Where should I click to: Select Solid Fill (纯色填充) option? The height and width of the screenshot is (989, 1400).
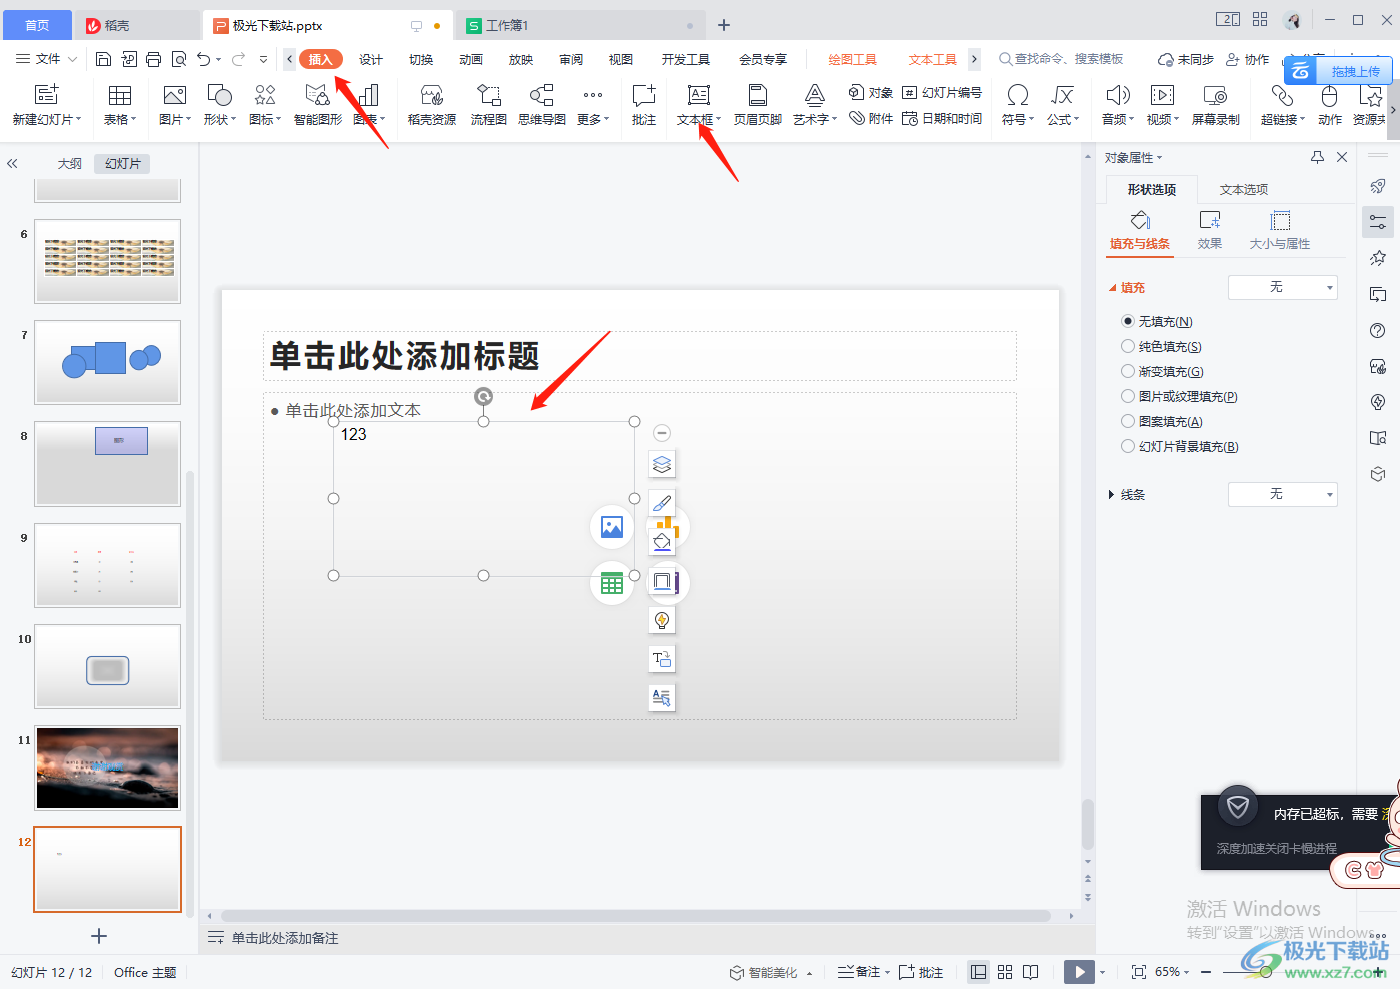[1128, 346]
